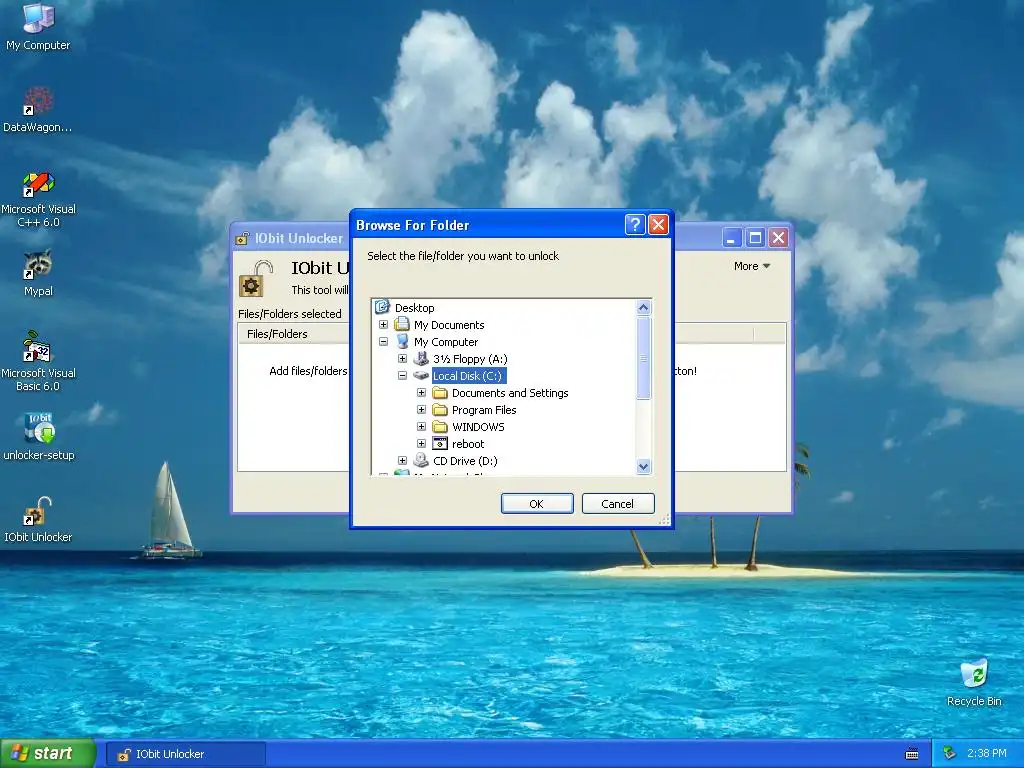
Task: Select Documents and Settings label
Action: pos(510,392)
